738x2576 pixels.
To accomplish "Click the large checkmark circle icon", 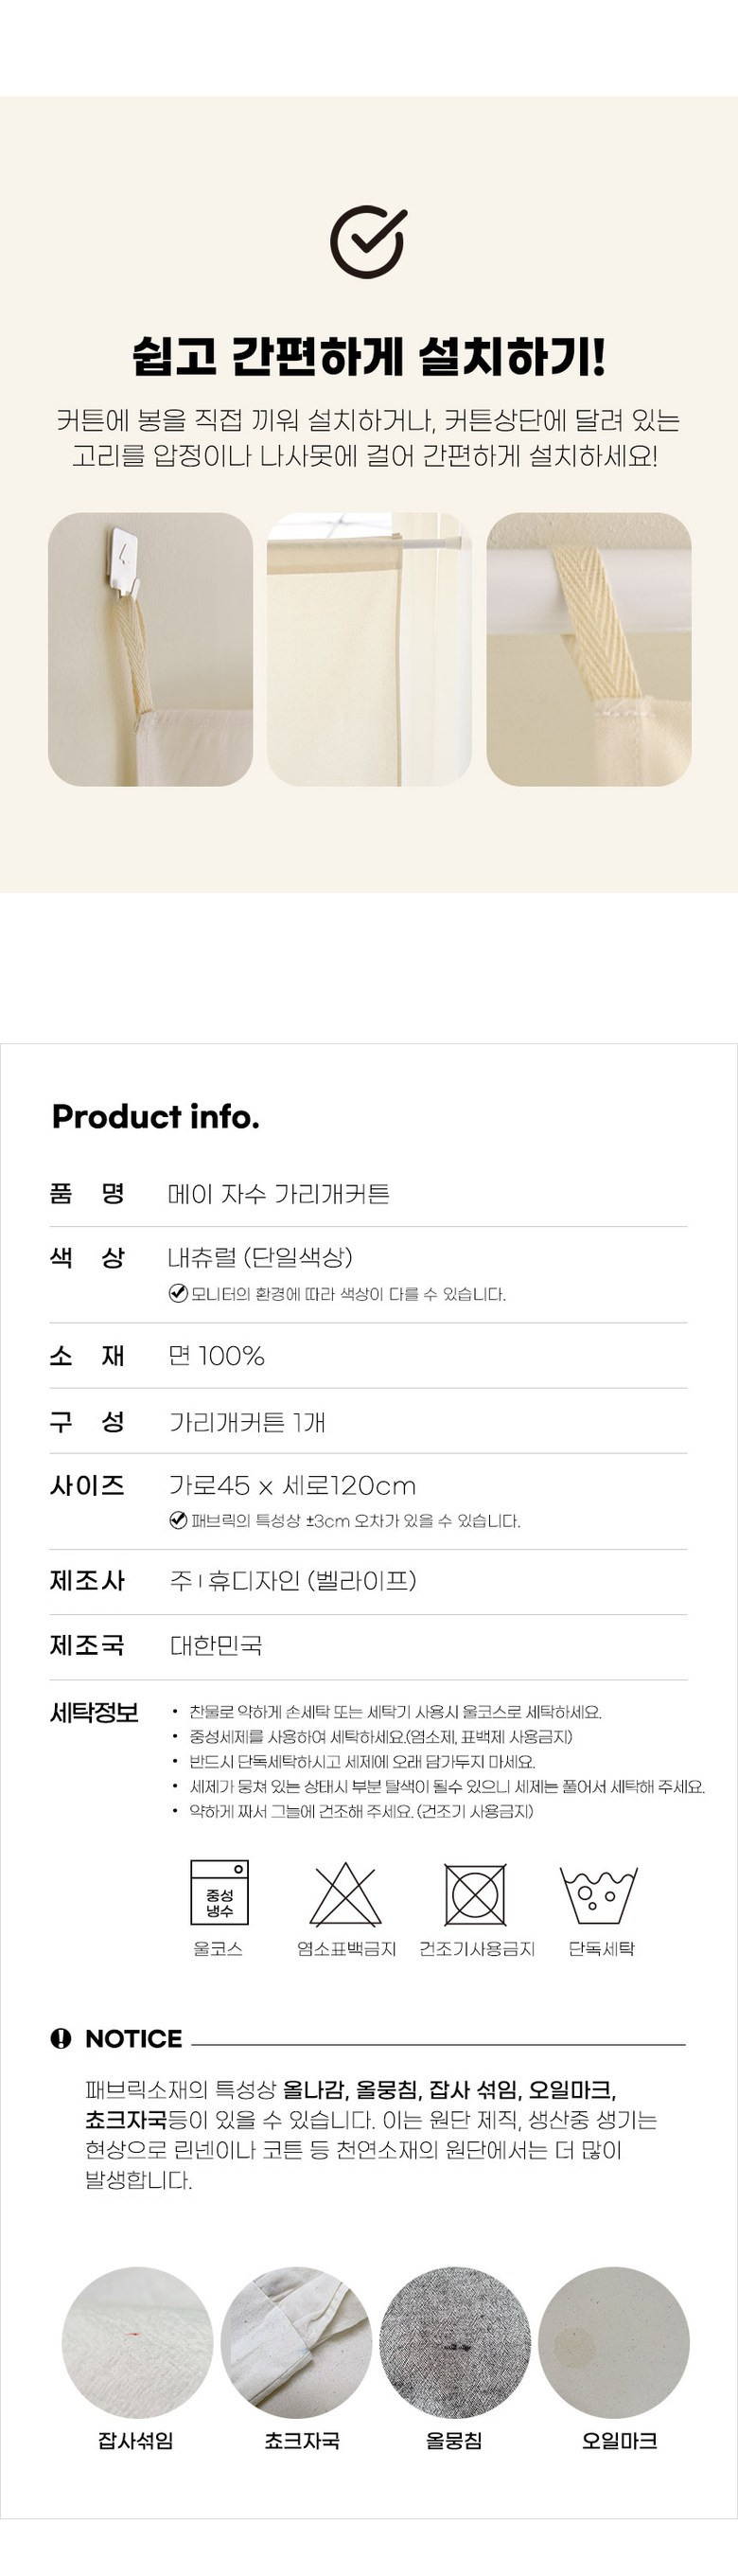I will click(368, 242).
